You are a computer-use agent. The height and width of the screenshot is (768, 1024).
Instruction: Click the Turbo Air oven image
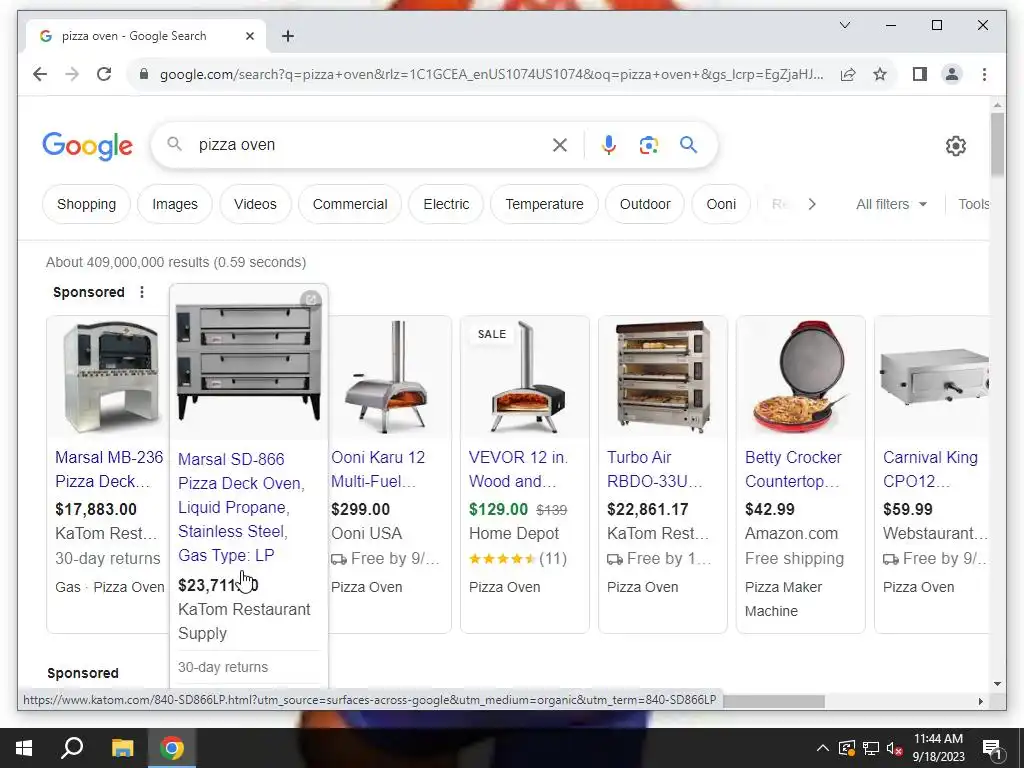pyautogui.click(x=663, y=377)
